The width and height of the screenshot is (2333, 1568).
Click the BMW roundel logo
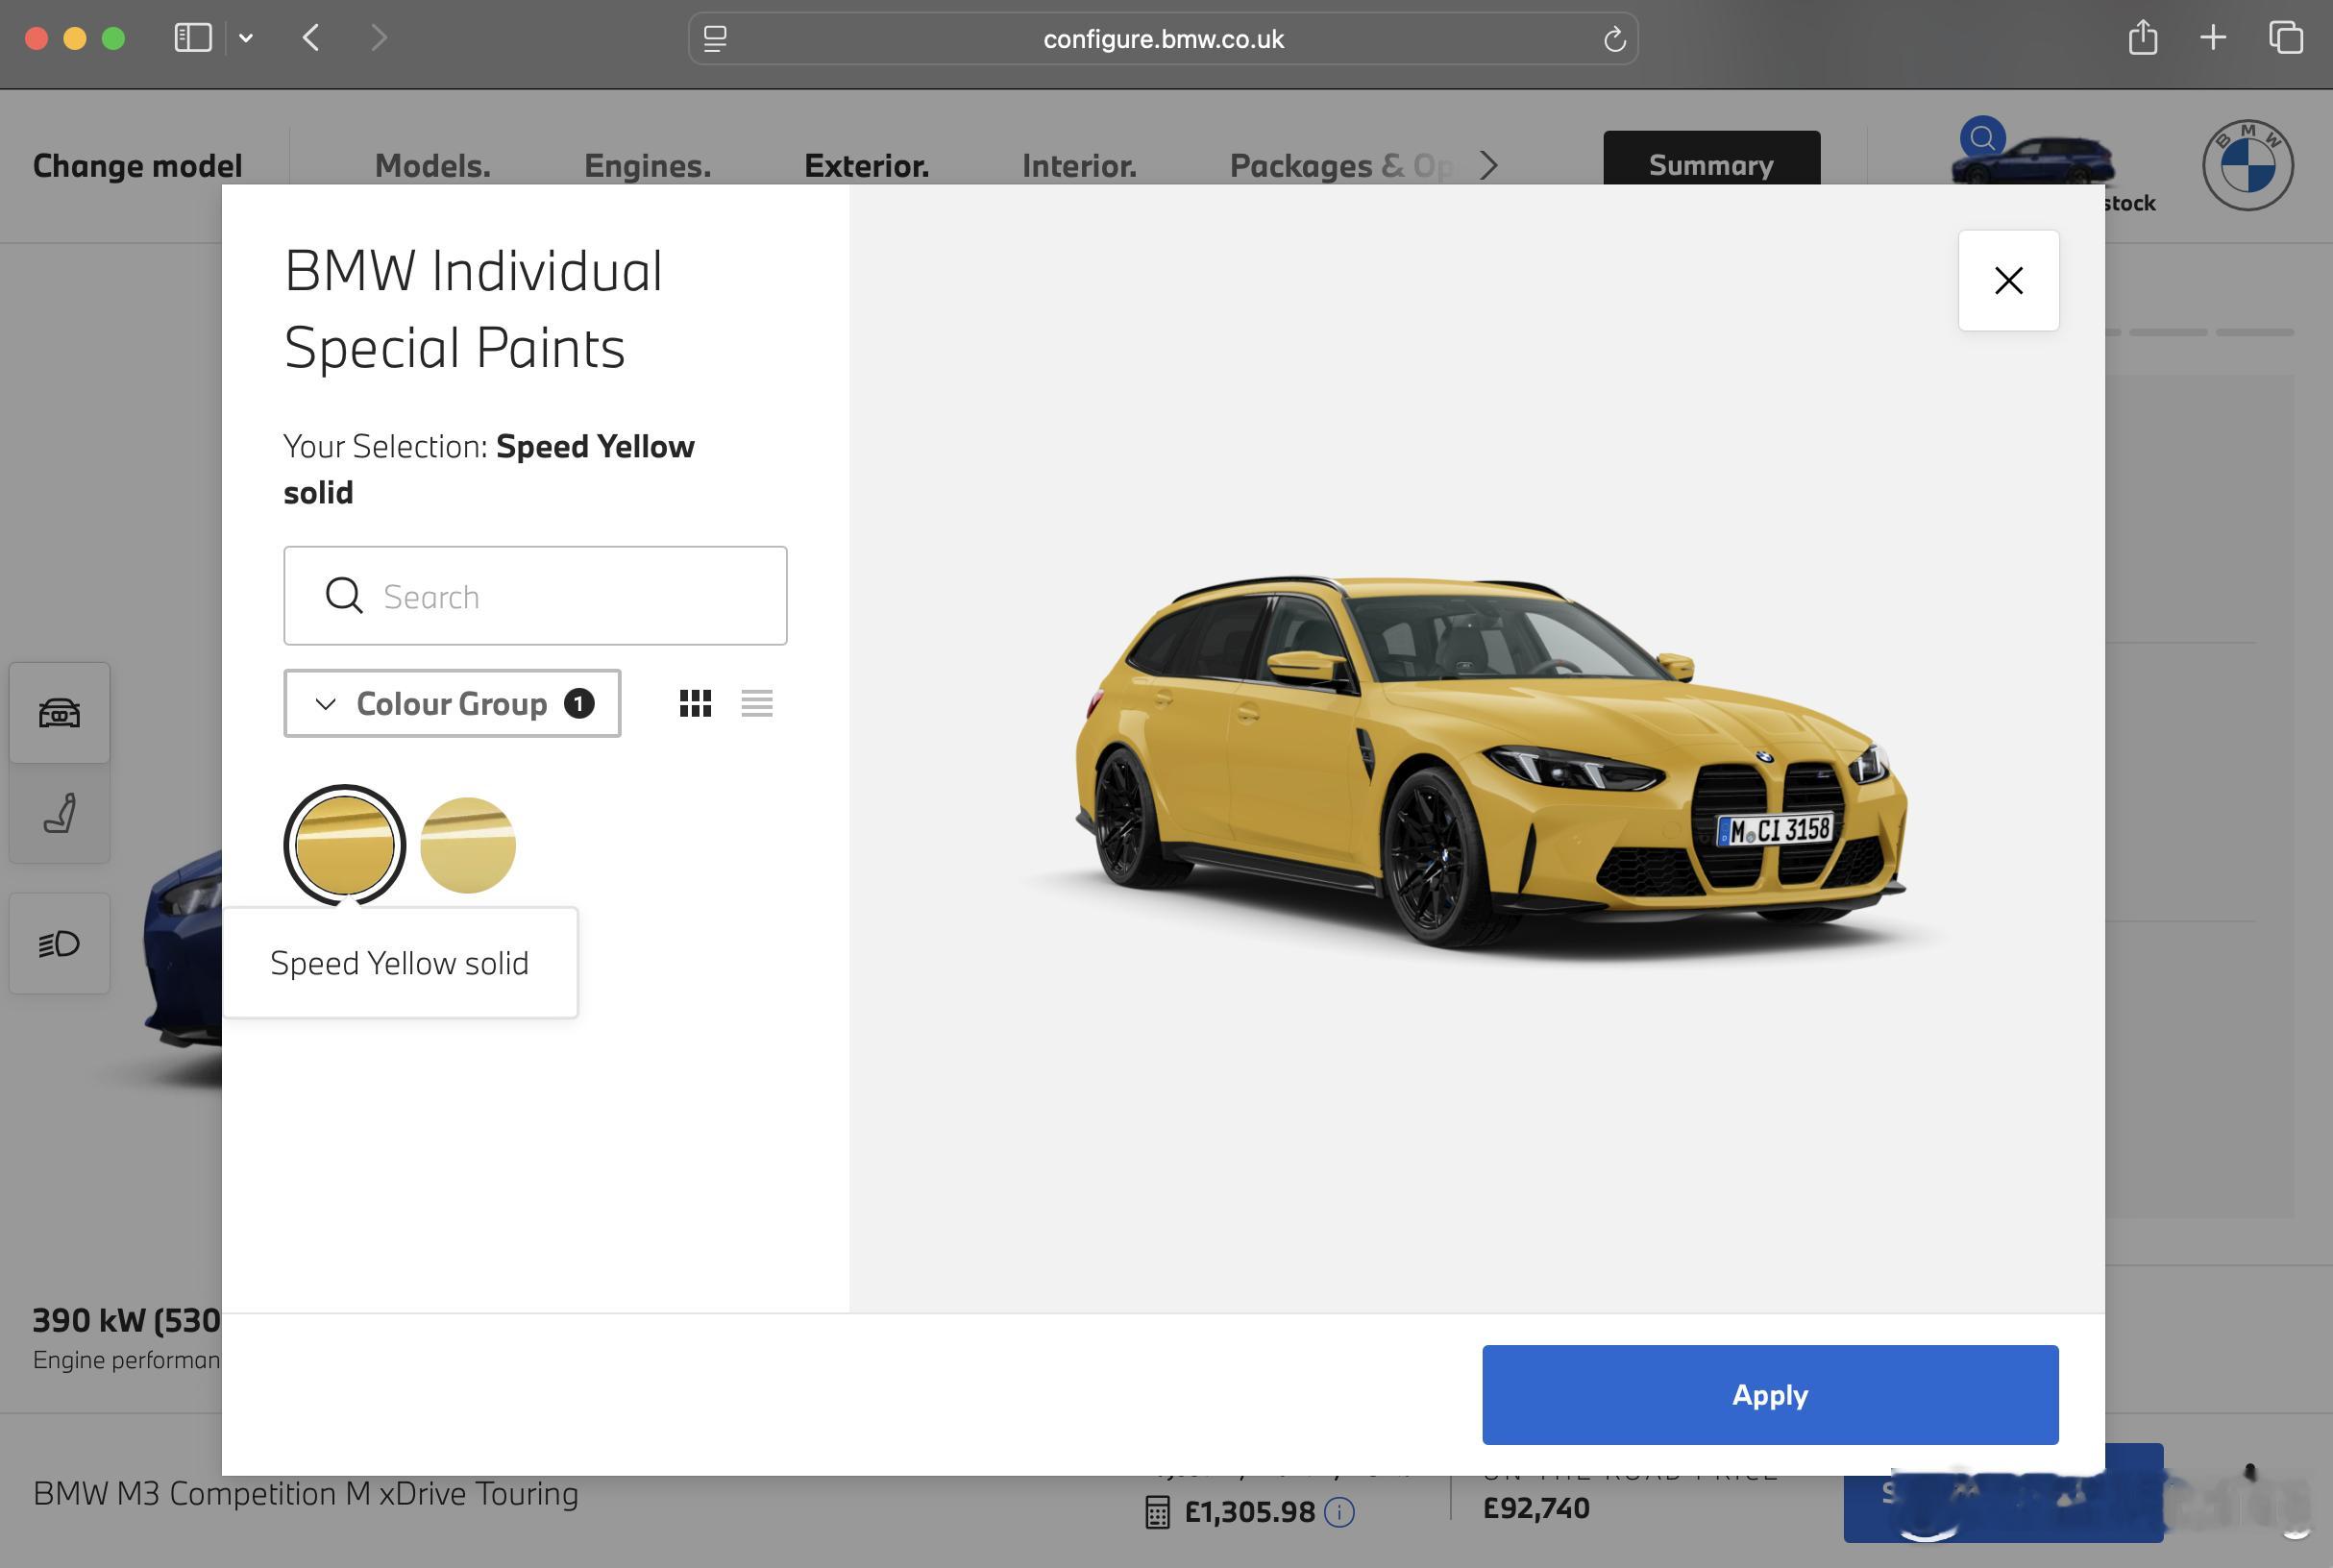2247,165
